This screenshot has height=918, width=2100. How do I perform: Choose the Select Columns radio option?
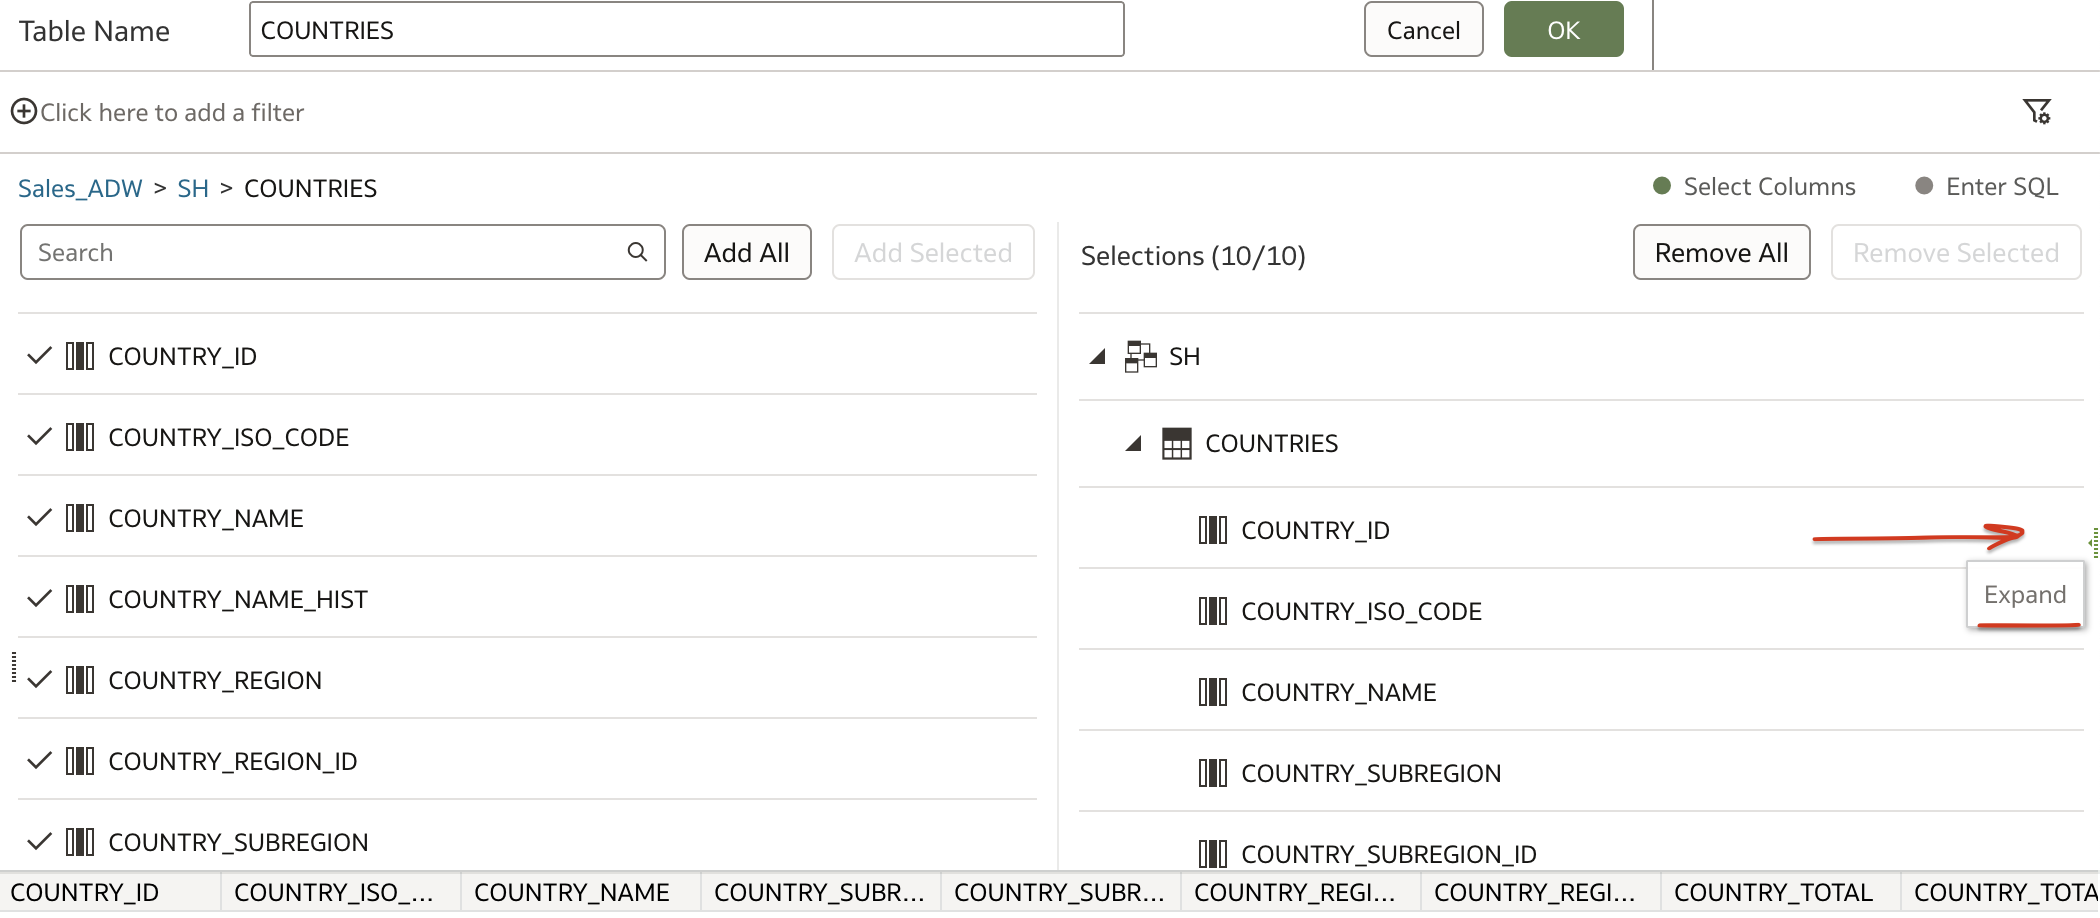1662,186
